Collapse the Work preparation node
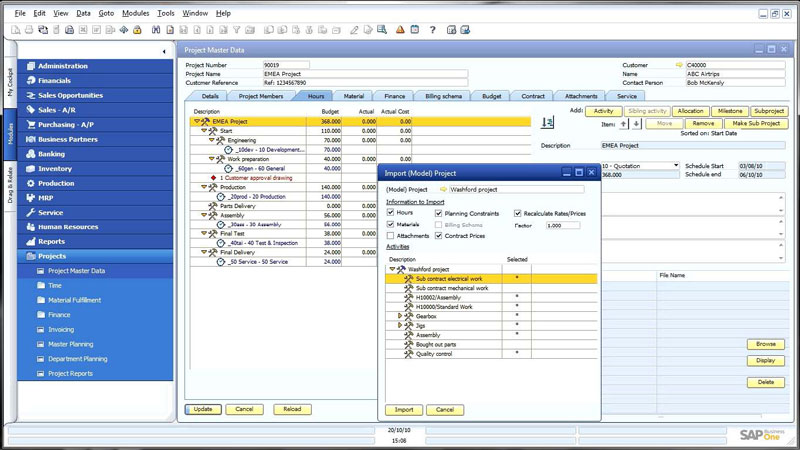Image resolution: width=800 pixels, height=450 pixels. 212,159
